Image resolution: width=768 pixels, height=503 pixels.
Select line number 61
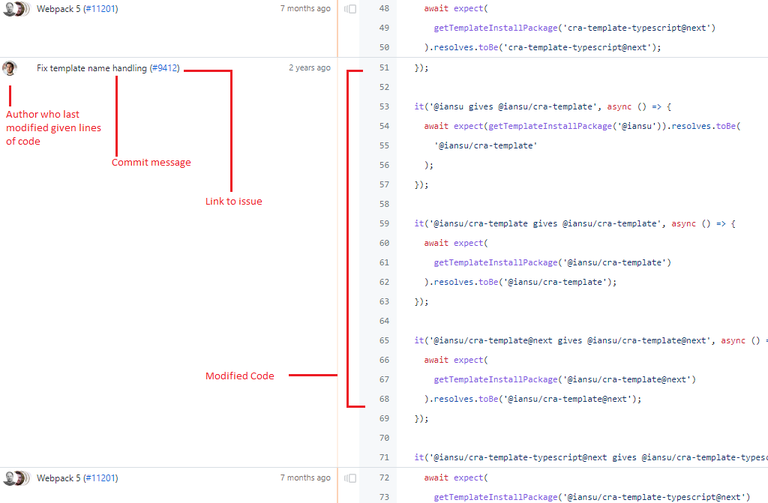[x=384, y=263]
